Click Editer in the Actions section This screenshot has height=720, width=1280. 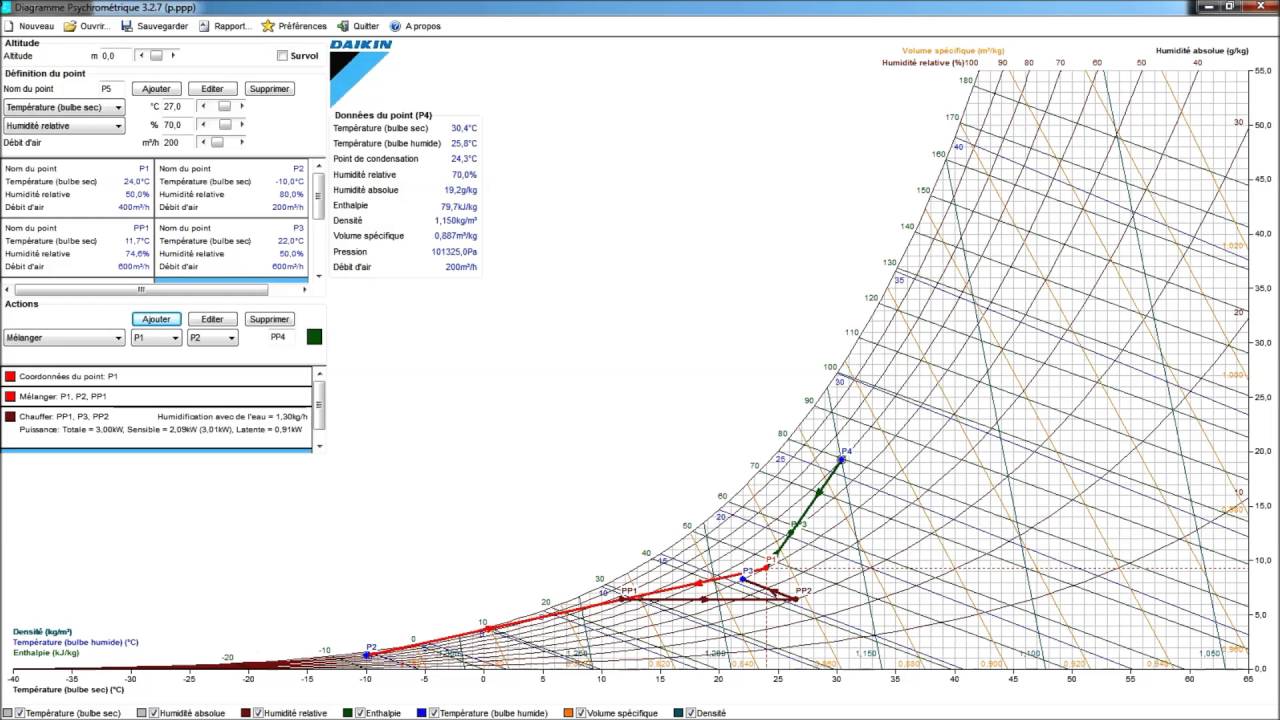212,319
